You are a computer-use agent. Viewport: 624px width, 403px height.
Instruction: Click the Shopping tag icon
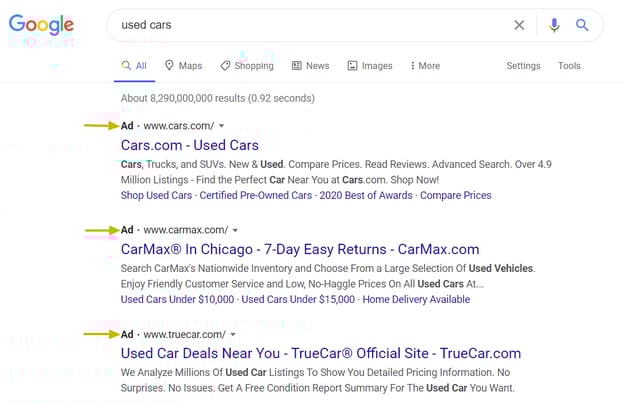point(225,66)
